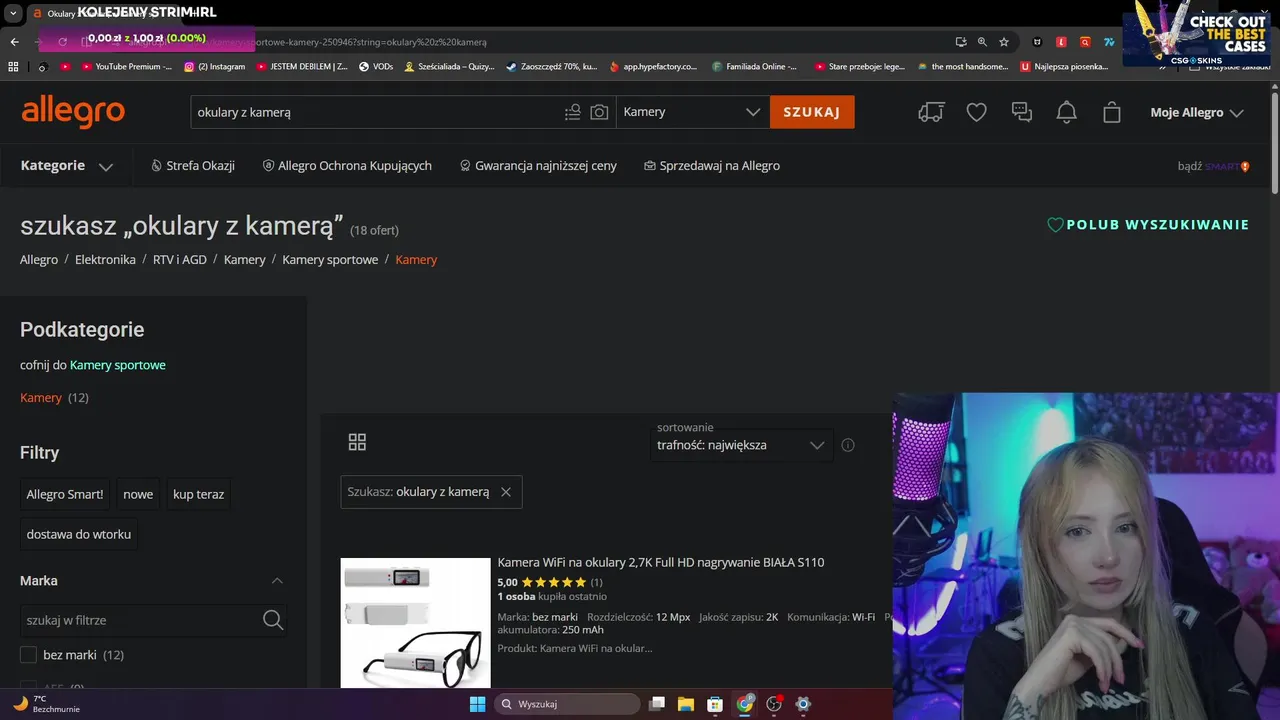Click the magnifier in brand filter search
The height and width of the screenshot is (720, 1280).
273,620
